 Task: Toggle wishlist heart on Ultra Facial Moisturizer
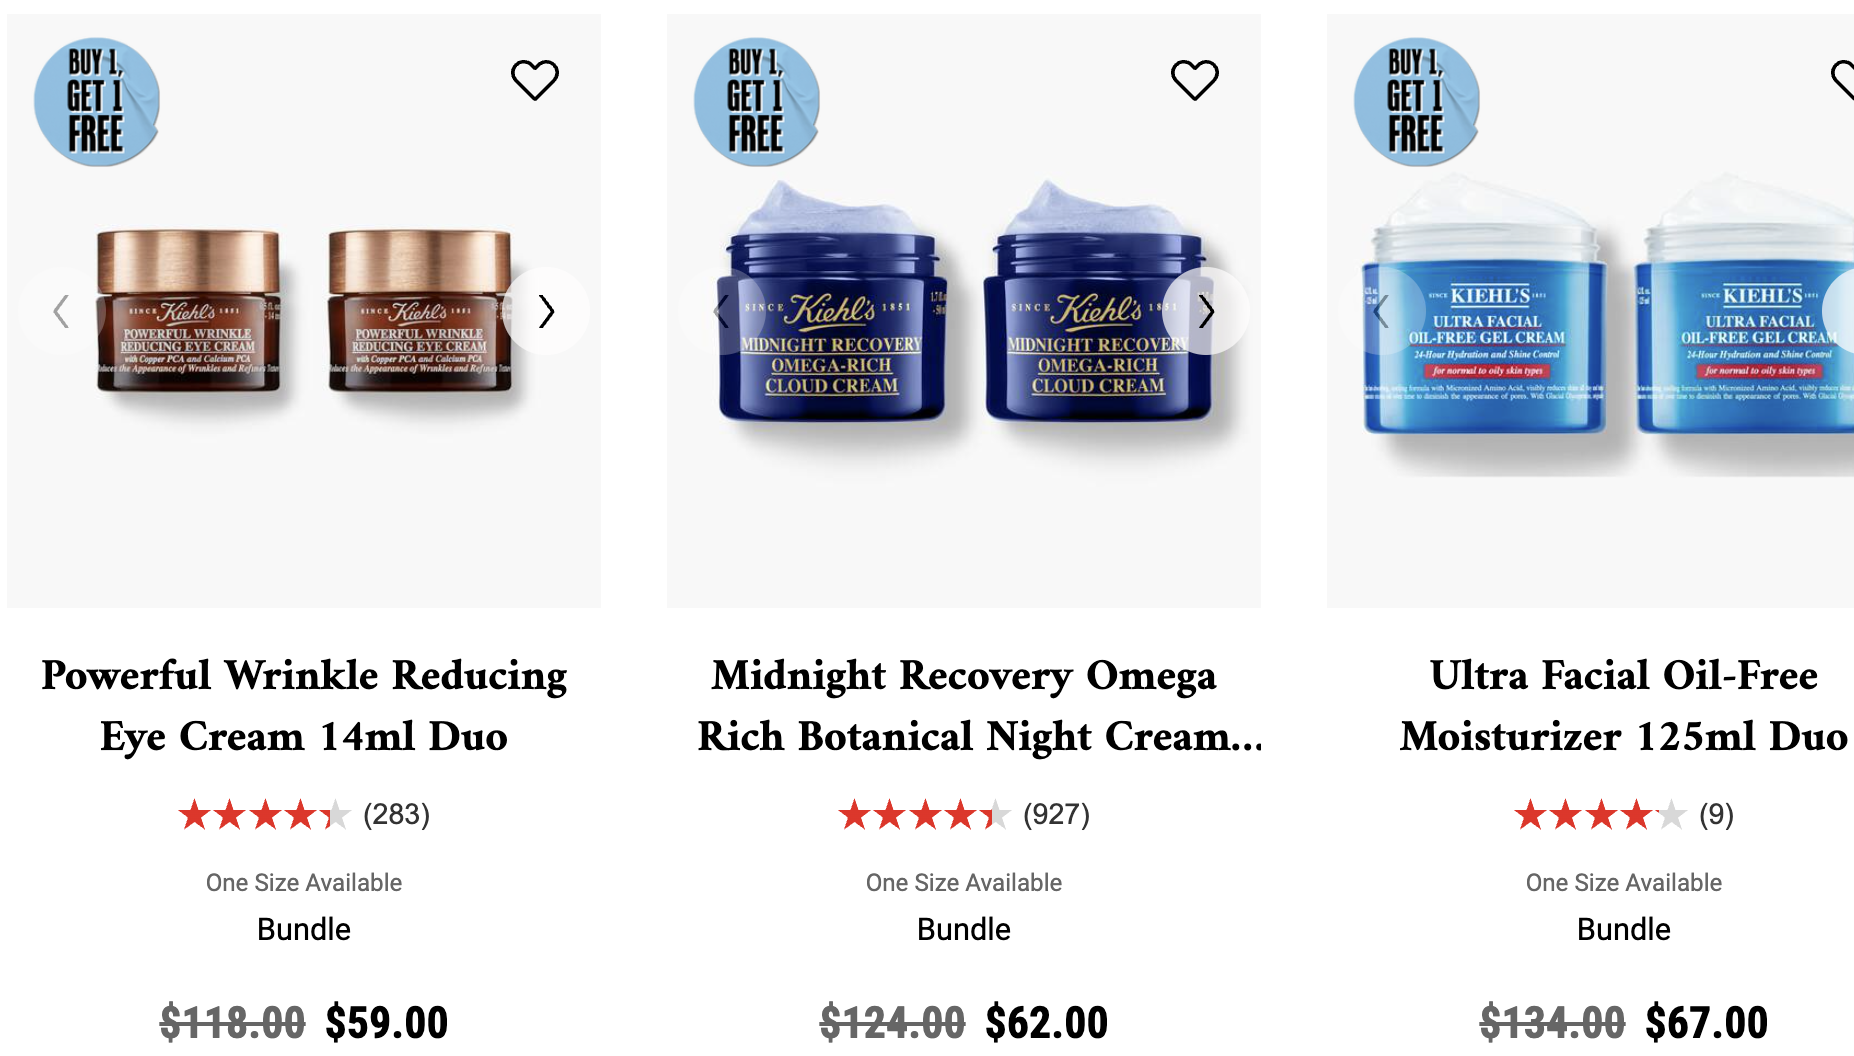click(1843, 80)
